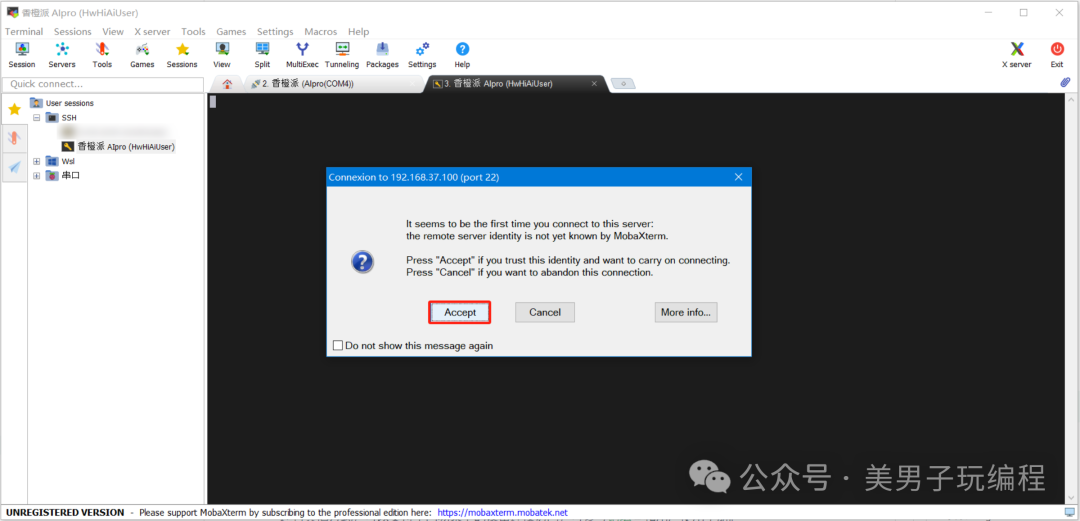Open the Tools toolbar icon

102,54
